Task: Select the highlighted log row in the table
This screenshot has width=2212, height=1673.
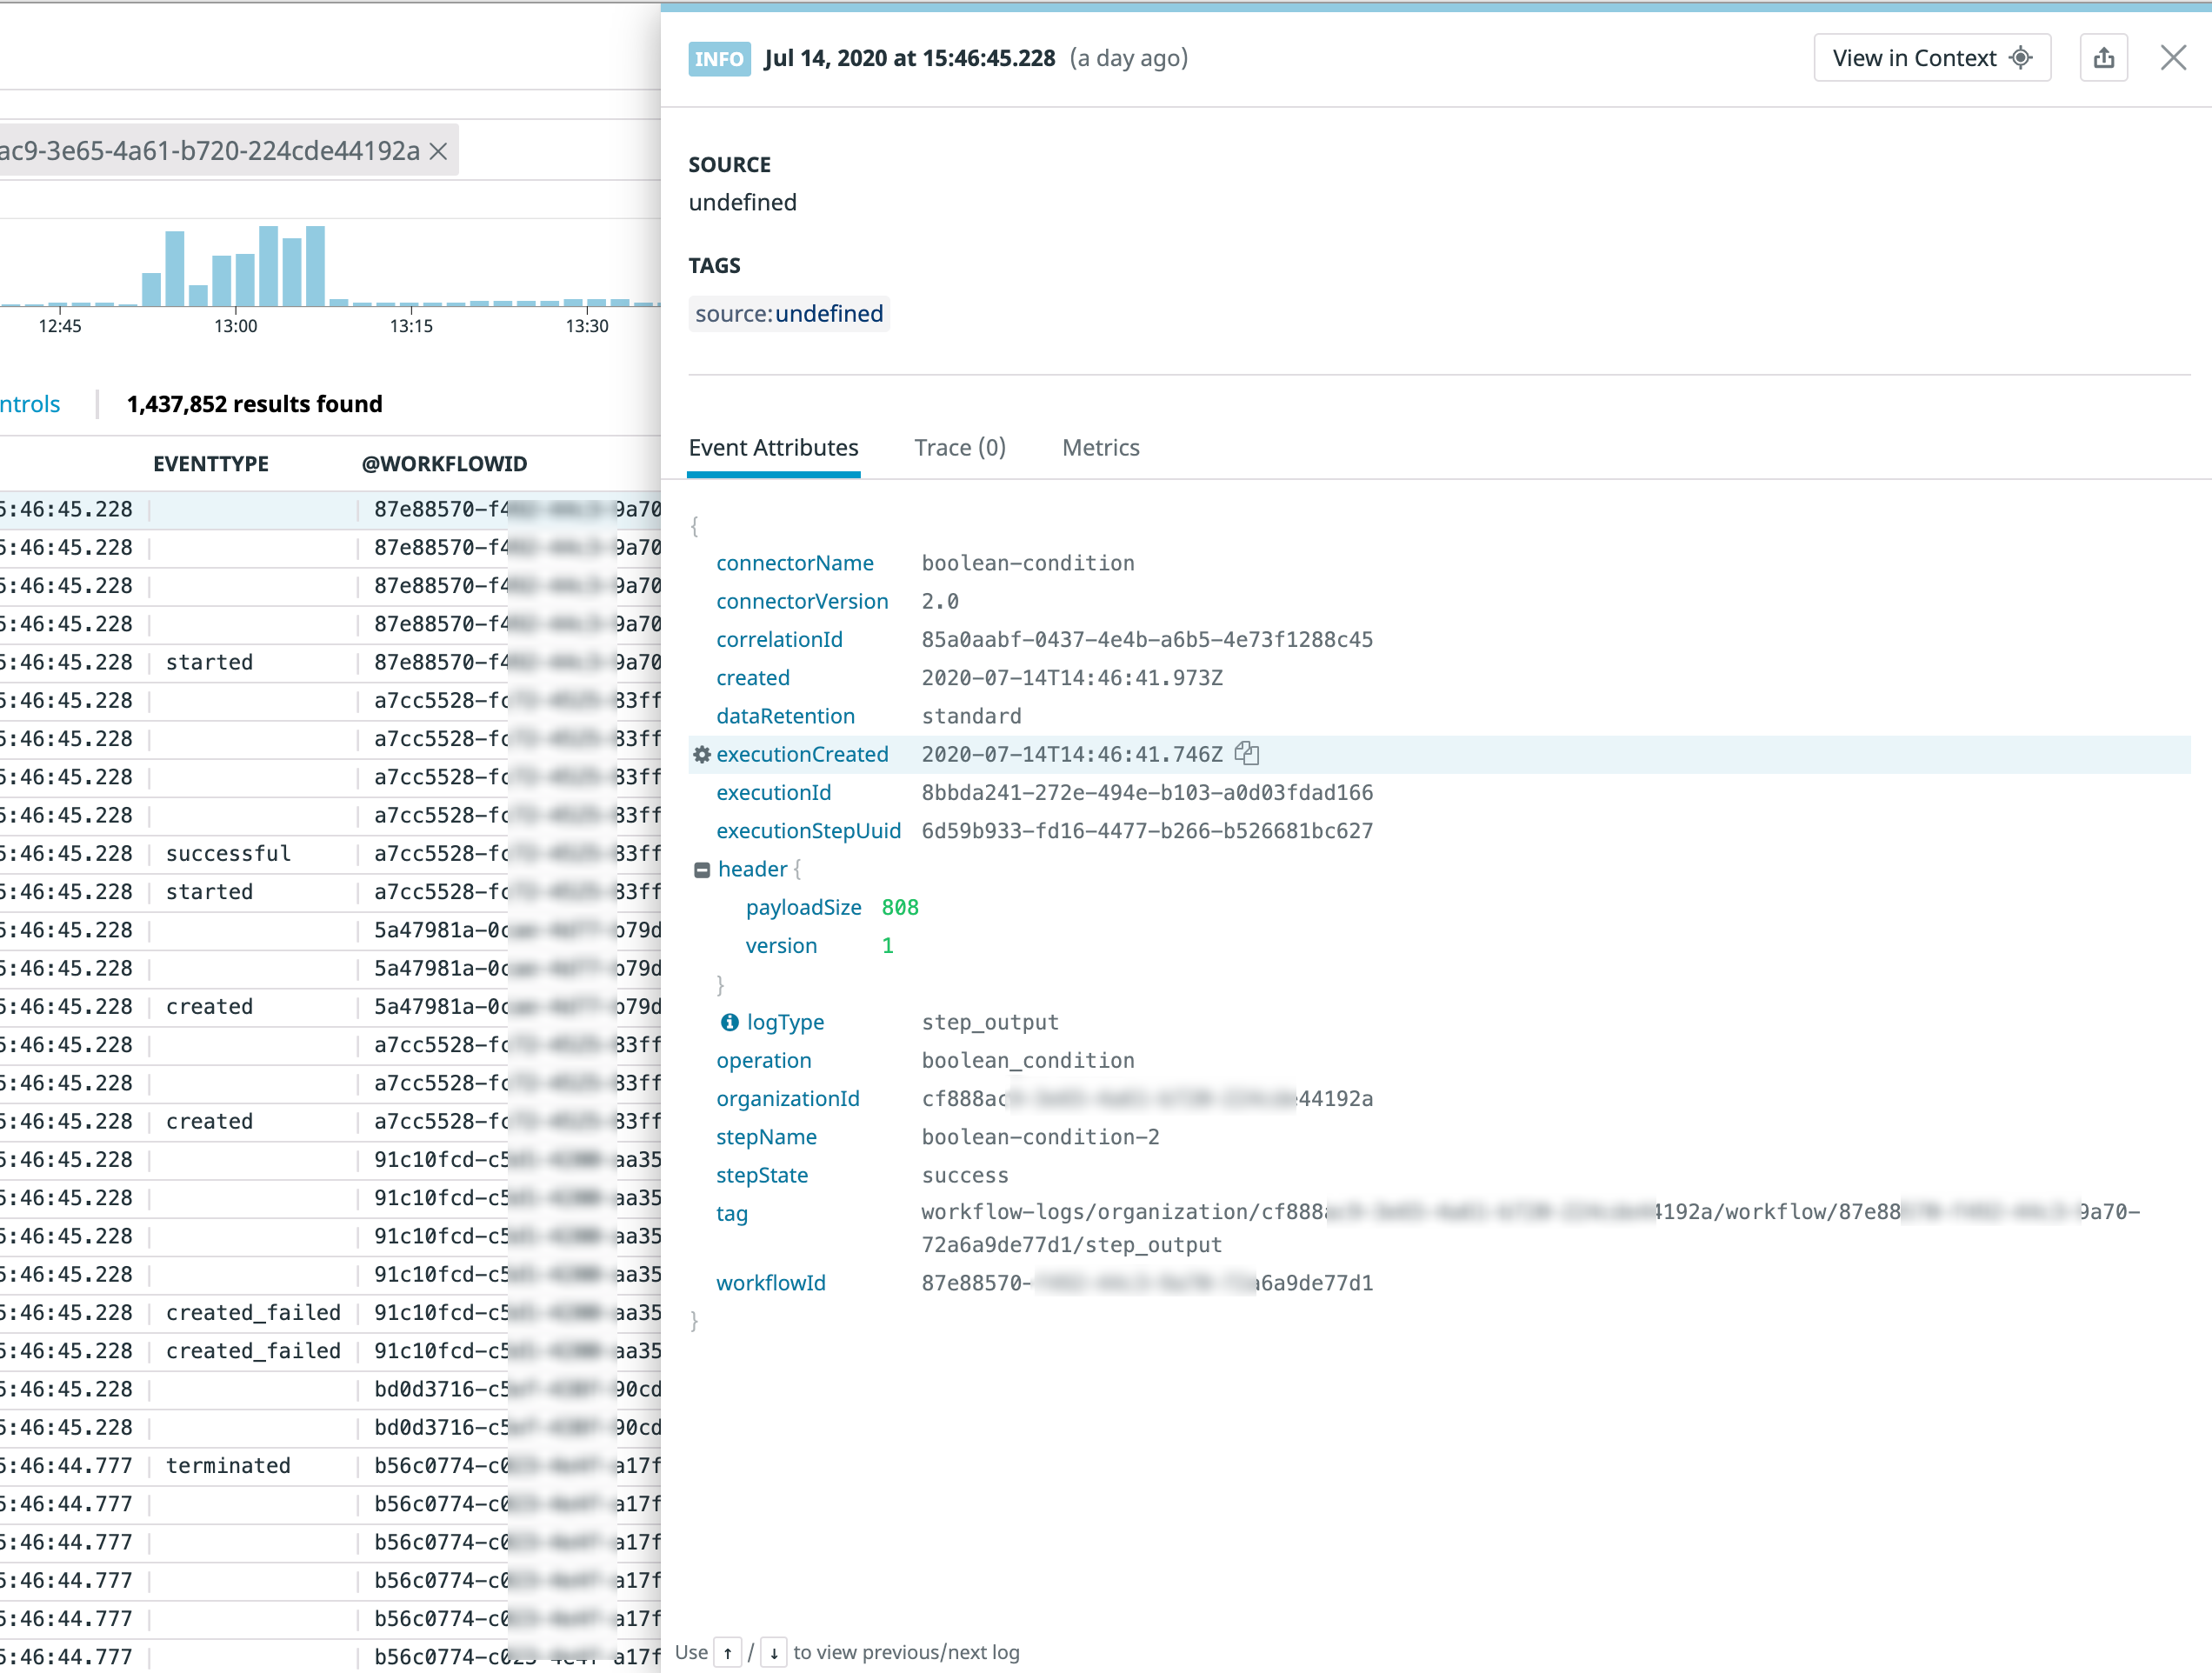Action: (300, 509)
